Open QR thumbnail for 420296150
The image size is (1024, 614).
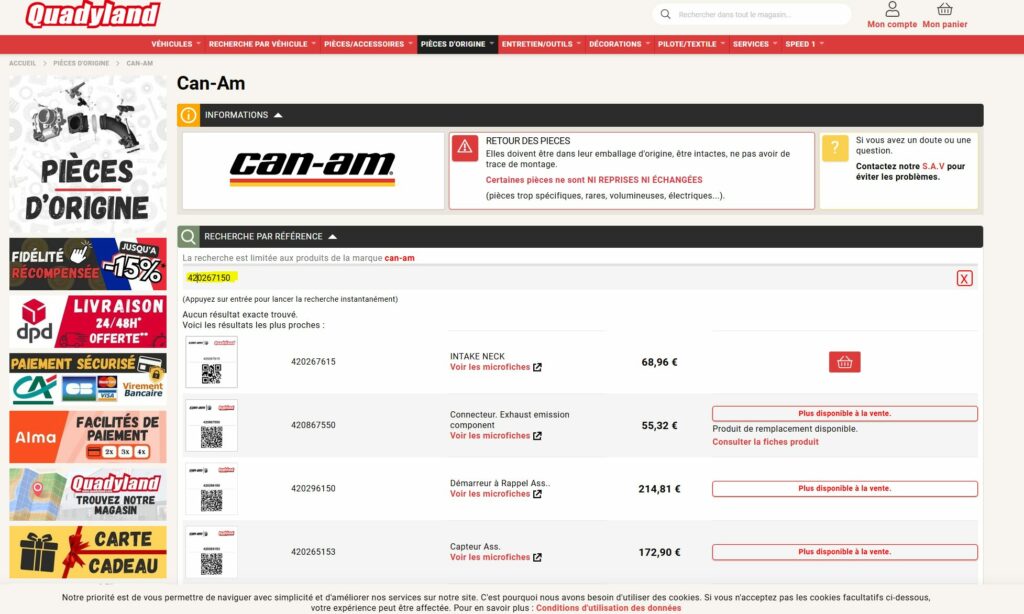[x=212, y=489]
